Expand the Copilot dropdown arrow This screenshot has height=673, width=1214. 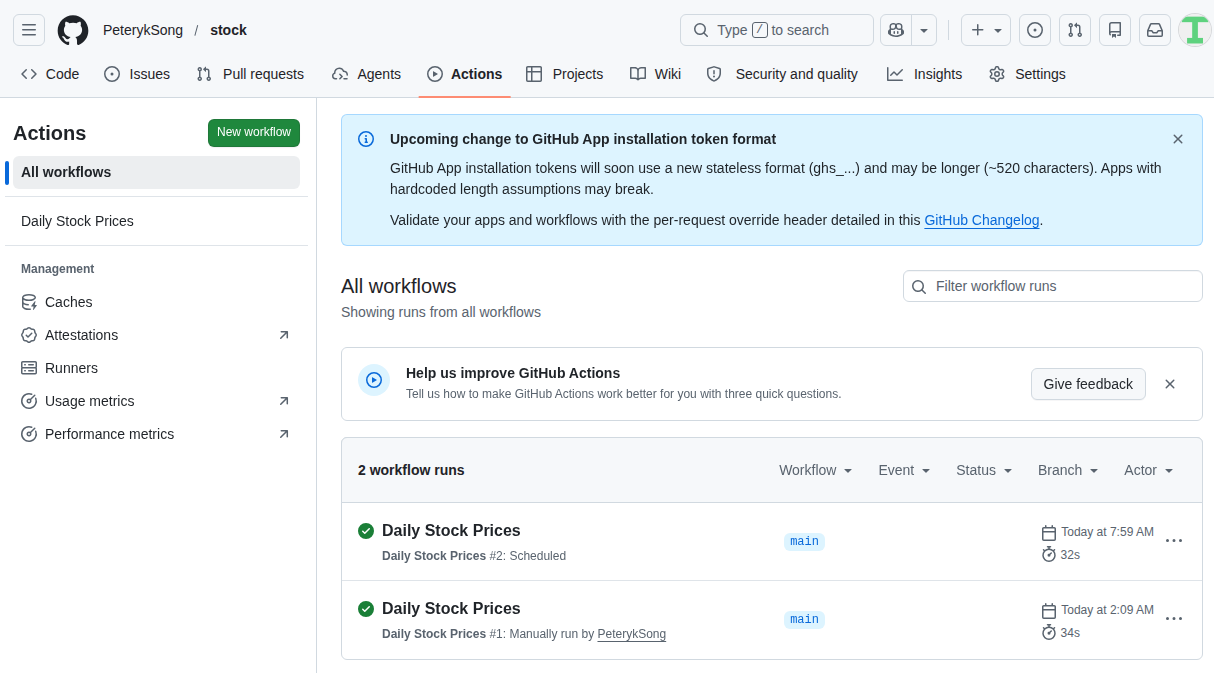[924, 30]
